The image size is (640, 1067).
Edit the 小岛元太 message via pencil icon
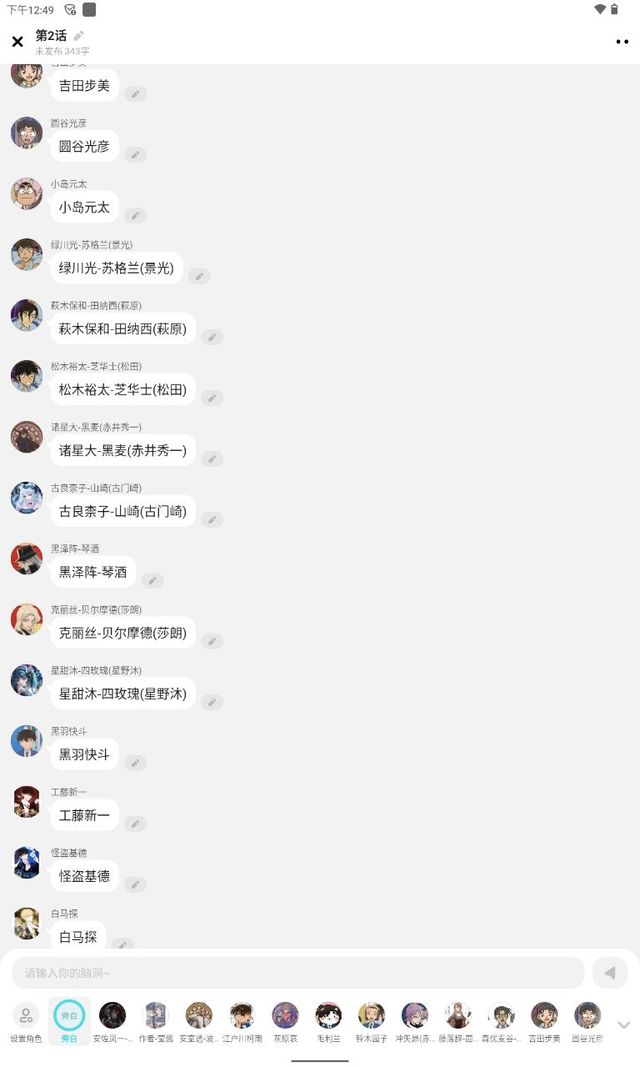135,216
